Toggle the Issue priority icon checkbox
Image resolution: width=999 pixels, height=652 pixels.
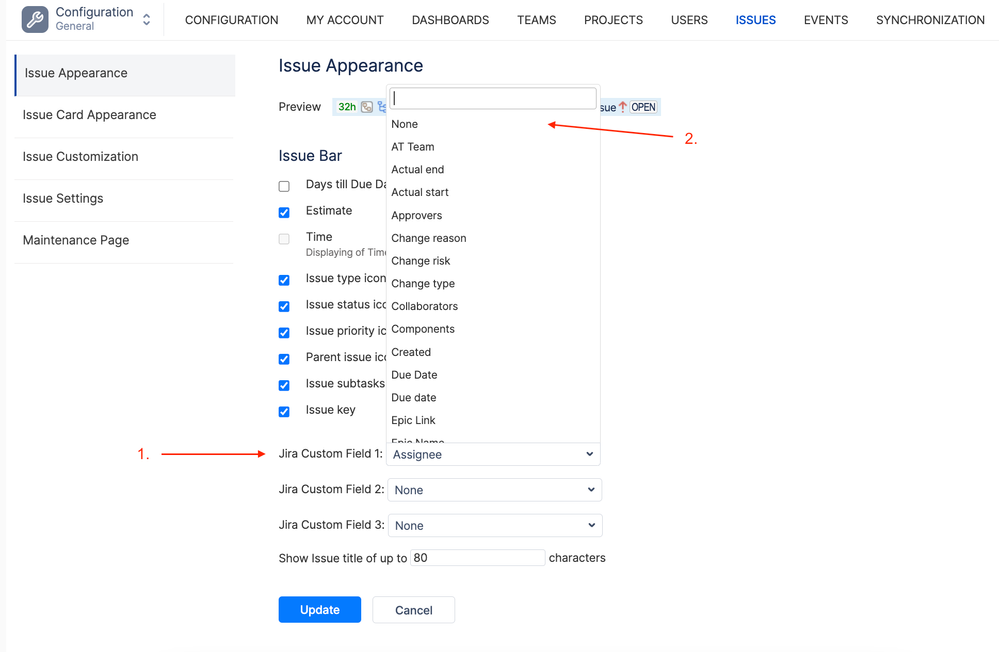click(x=284, y=333)
